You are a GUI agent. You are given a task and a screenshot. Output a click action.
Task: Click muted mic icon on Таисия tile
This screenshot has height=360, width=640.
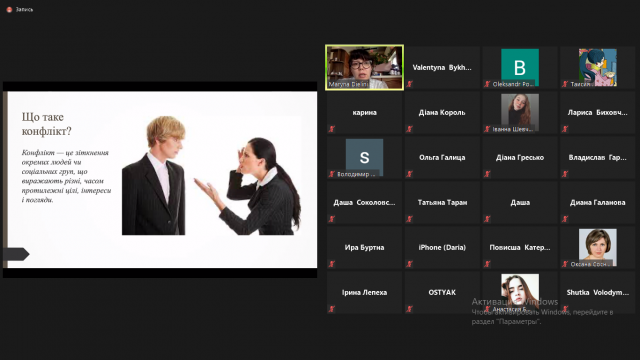pyautogui.click(x=565, y=84)
